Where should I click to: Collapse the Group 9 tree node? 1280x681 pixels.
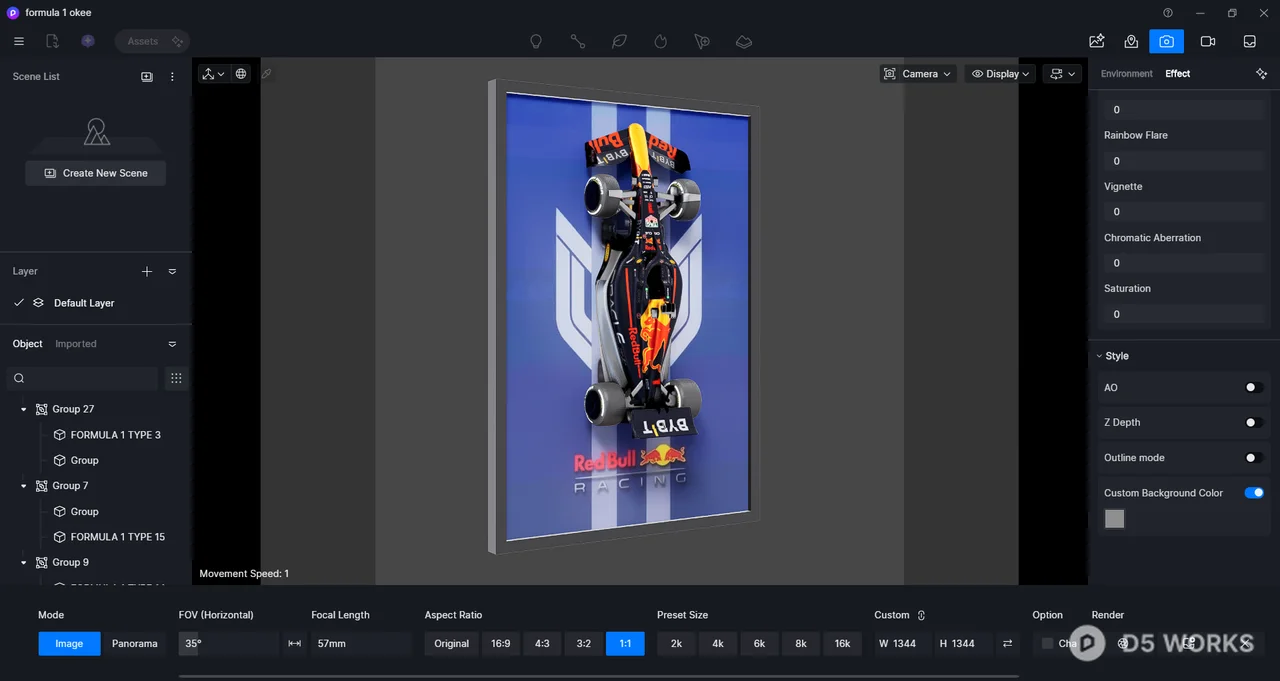[x=24, y=563]
